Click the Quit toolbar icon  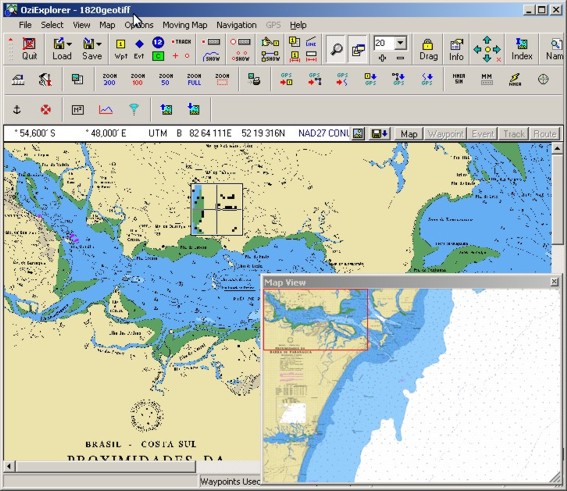[29, 49]
